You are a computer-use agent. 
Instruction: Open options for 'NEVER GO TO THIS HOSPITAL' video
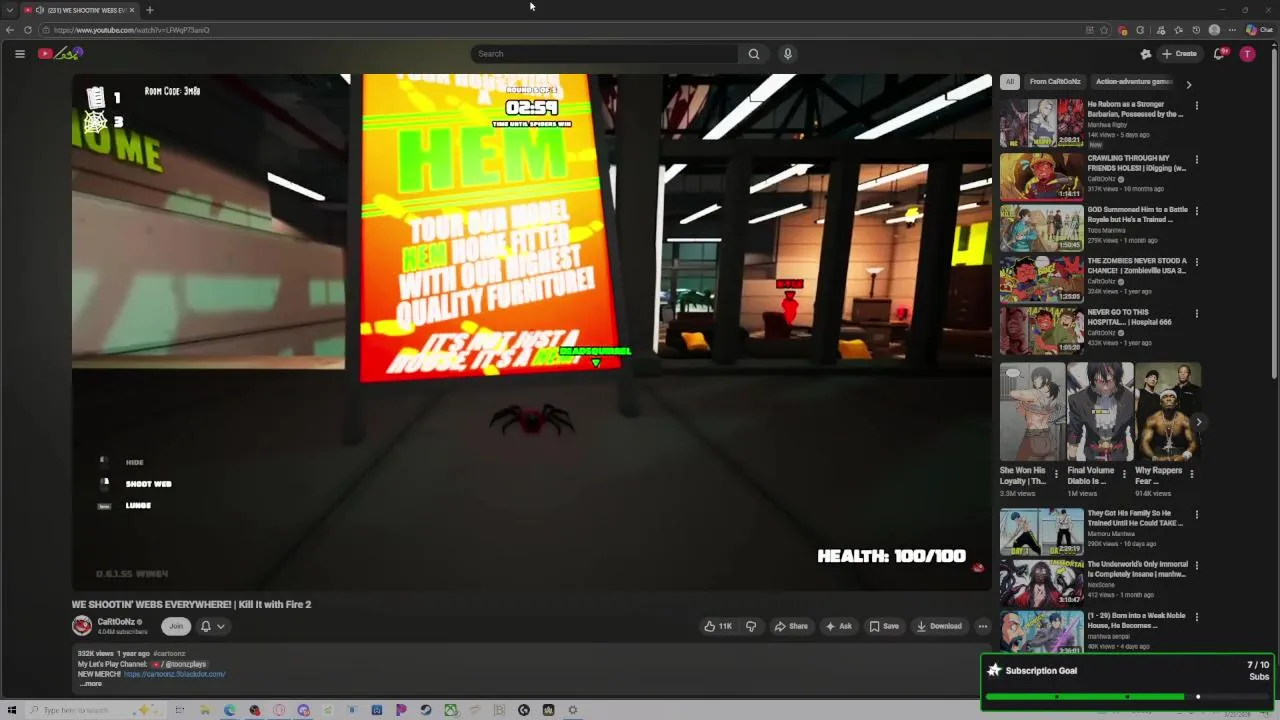coord(1196,313)
